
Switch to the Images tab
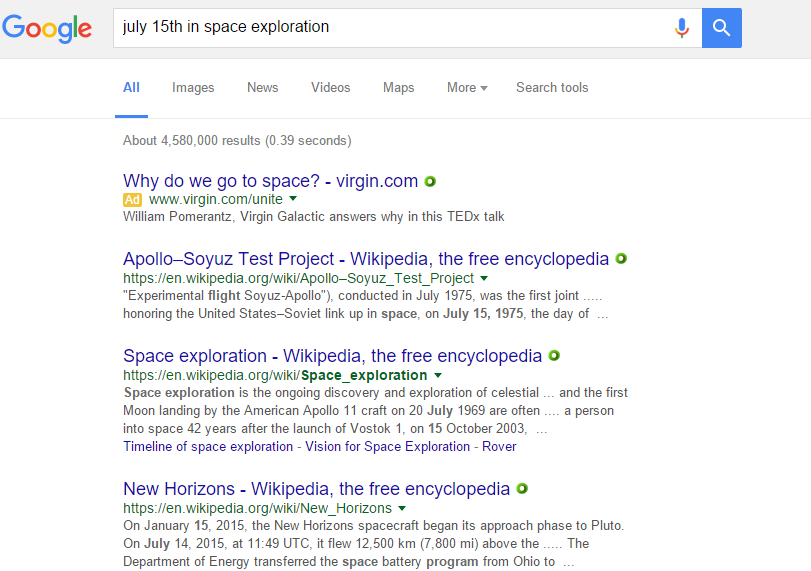(193, 88)
